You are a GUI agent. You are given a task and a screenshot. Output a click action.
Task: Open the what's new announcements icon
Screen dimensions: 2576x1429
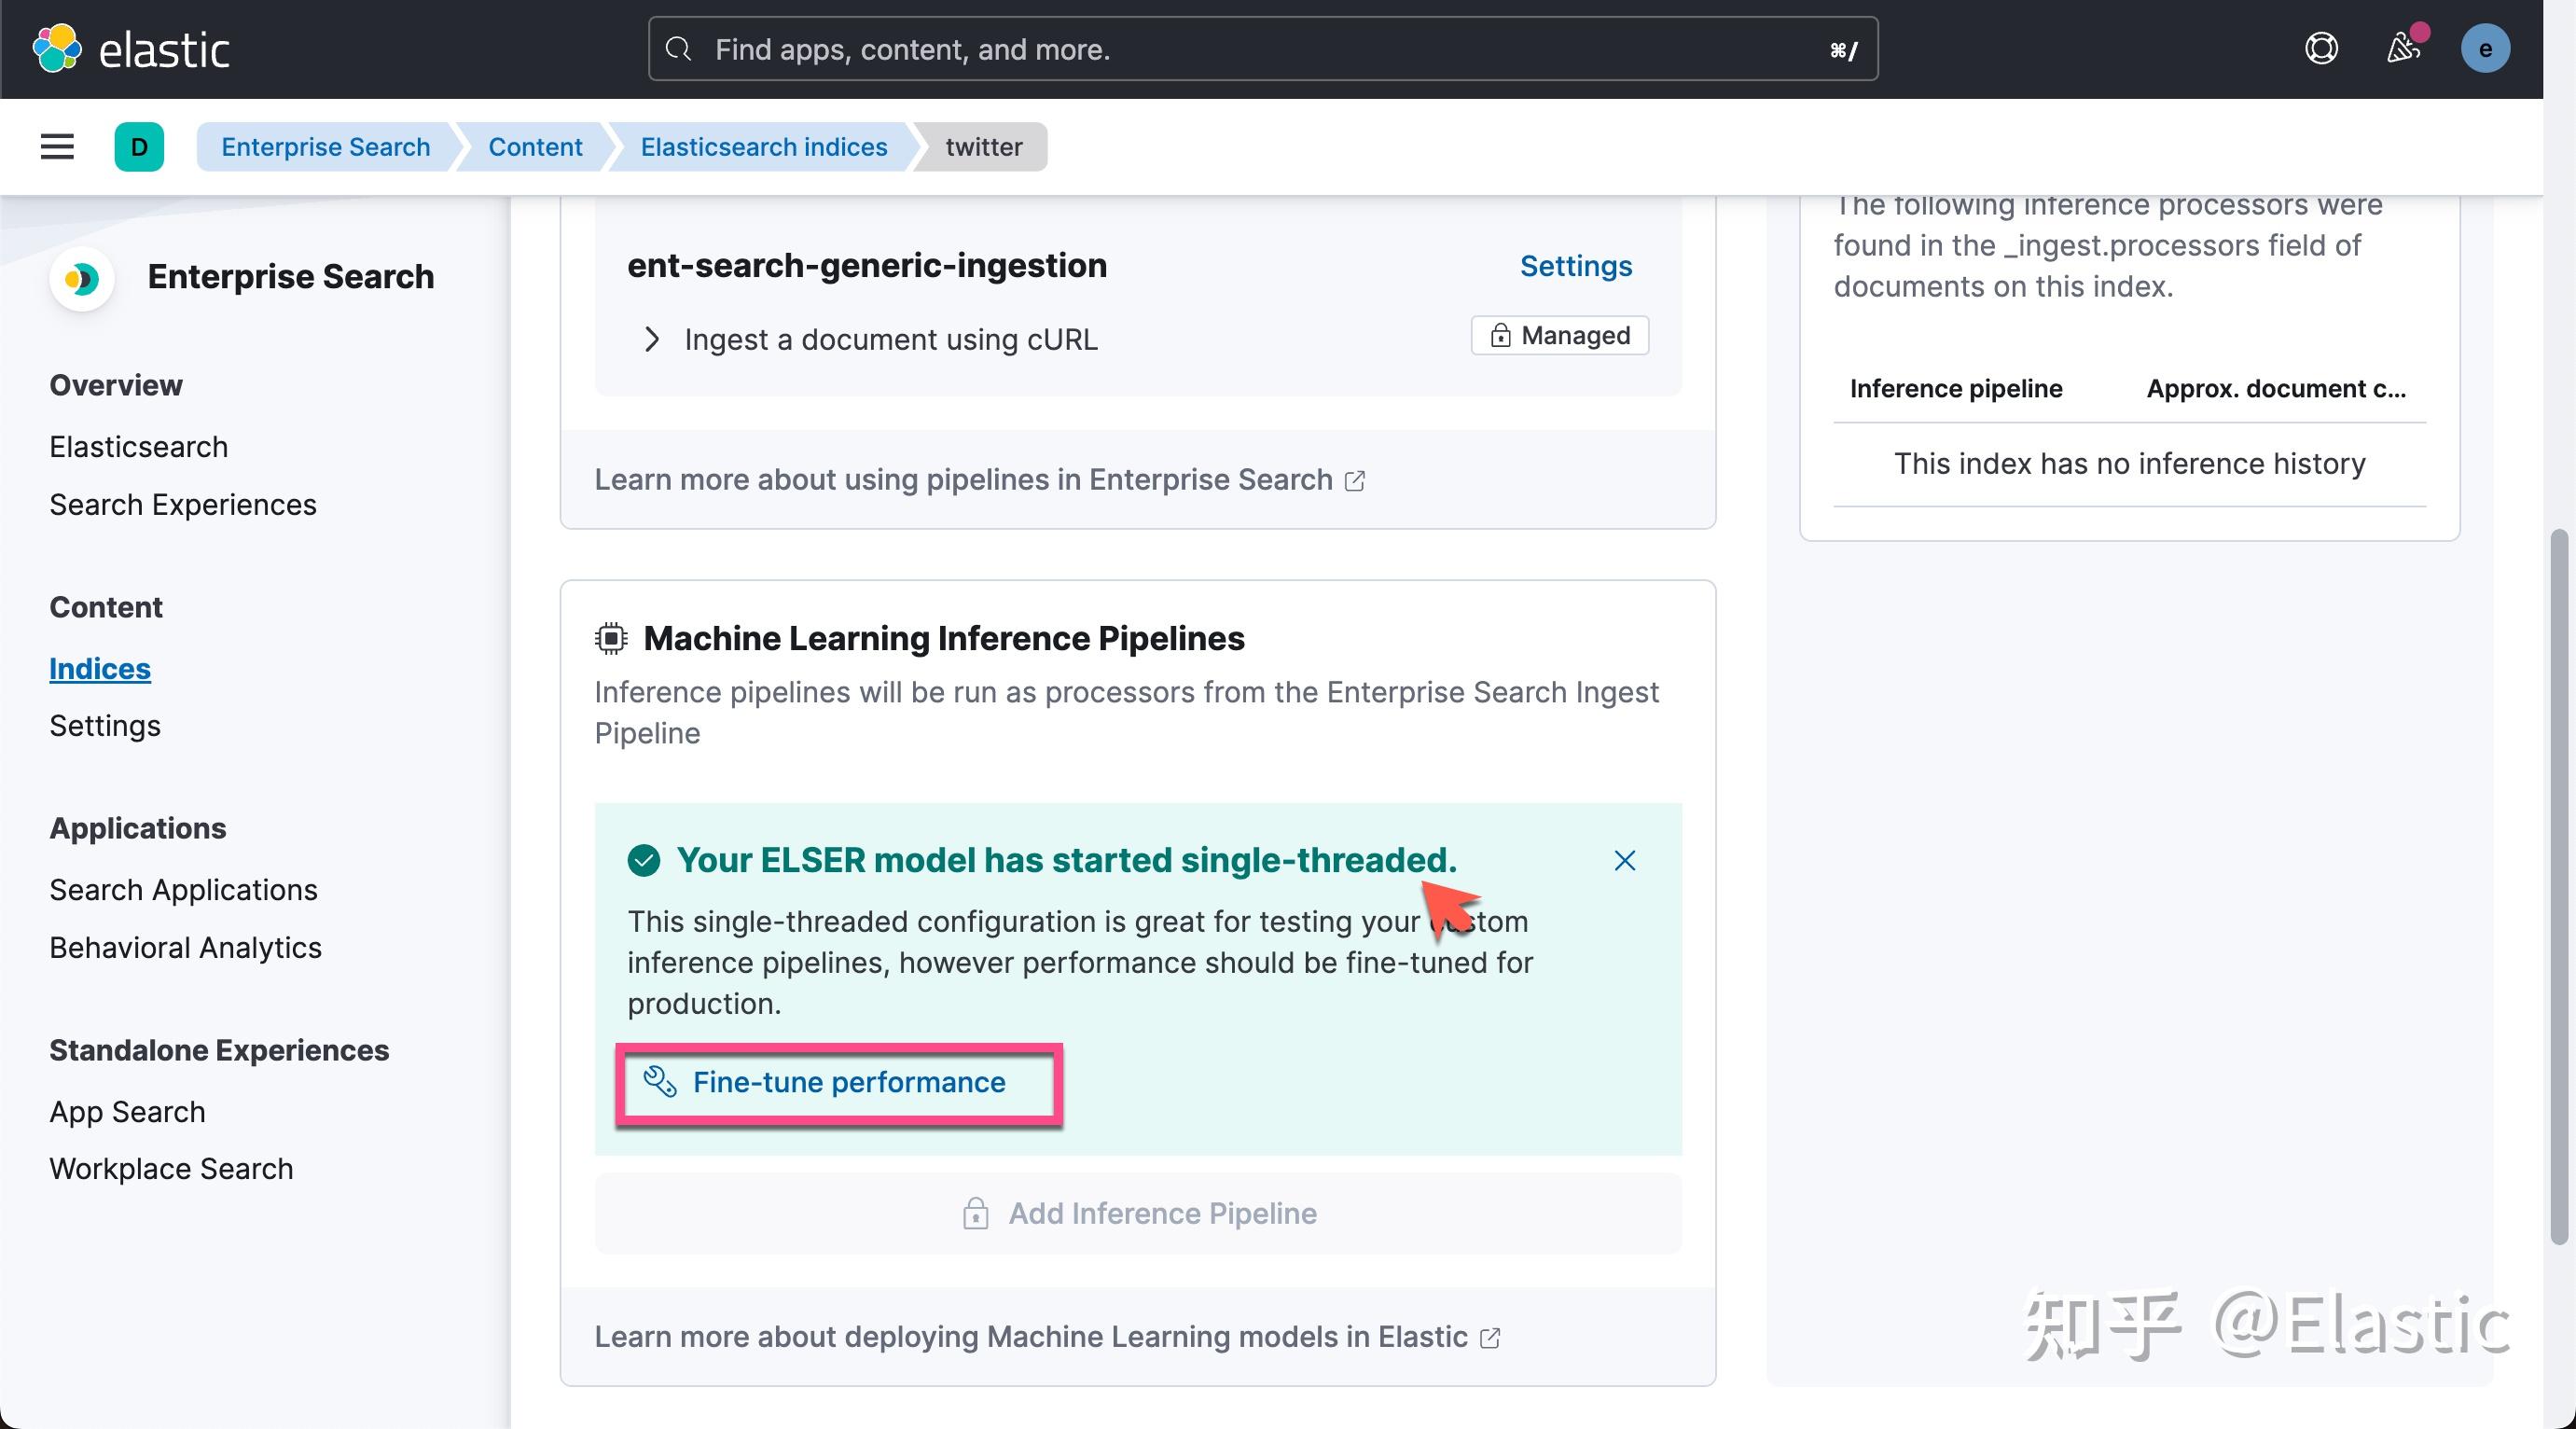pyautogui.click(x=2404, y=48)
